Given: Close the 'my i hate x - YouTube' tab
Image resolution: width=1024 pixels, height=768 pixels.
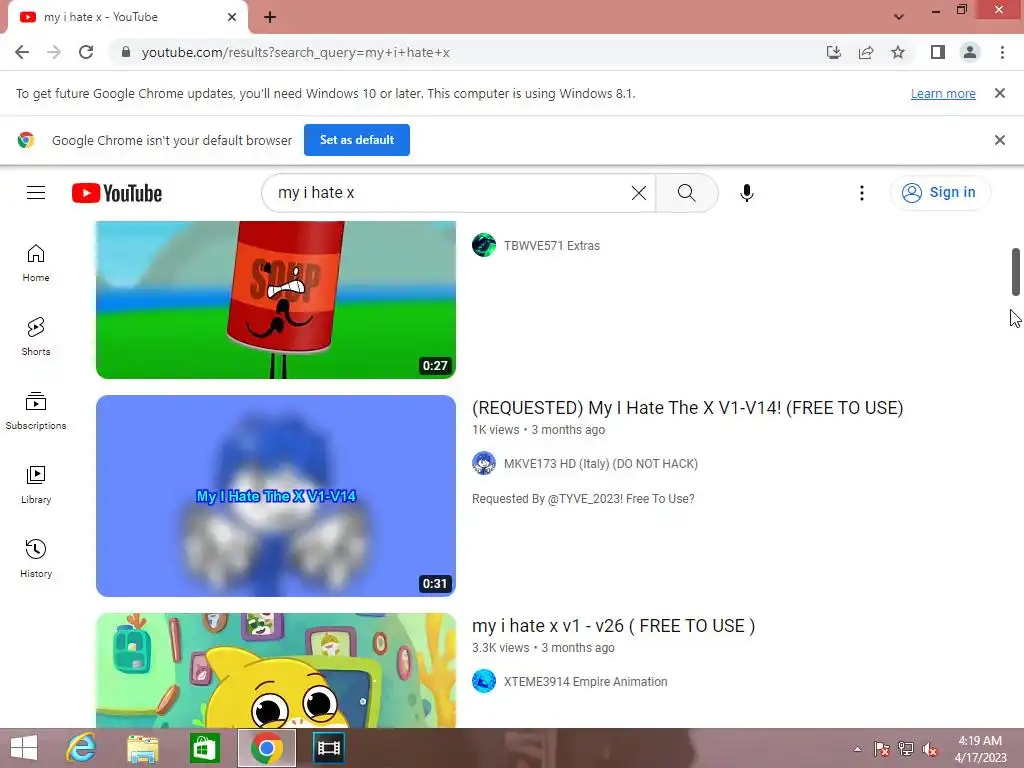Looking at the screenshot, I should tap(232, 17).
